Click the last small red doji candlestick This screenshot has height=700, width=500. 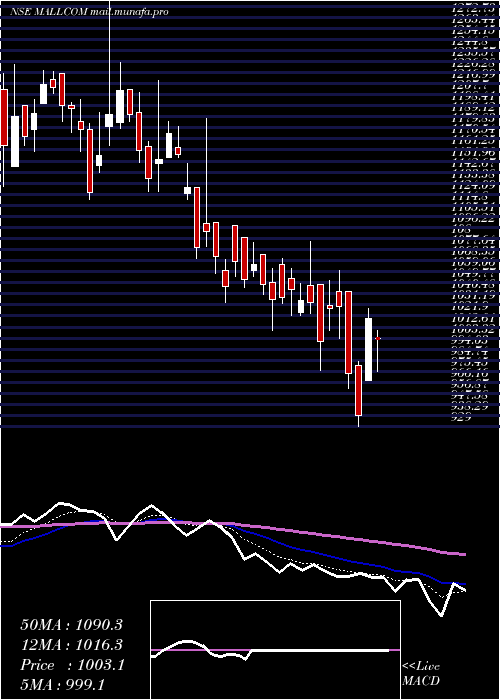click(x=378, y=339)
